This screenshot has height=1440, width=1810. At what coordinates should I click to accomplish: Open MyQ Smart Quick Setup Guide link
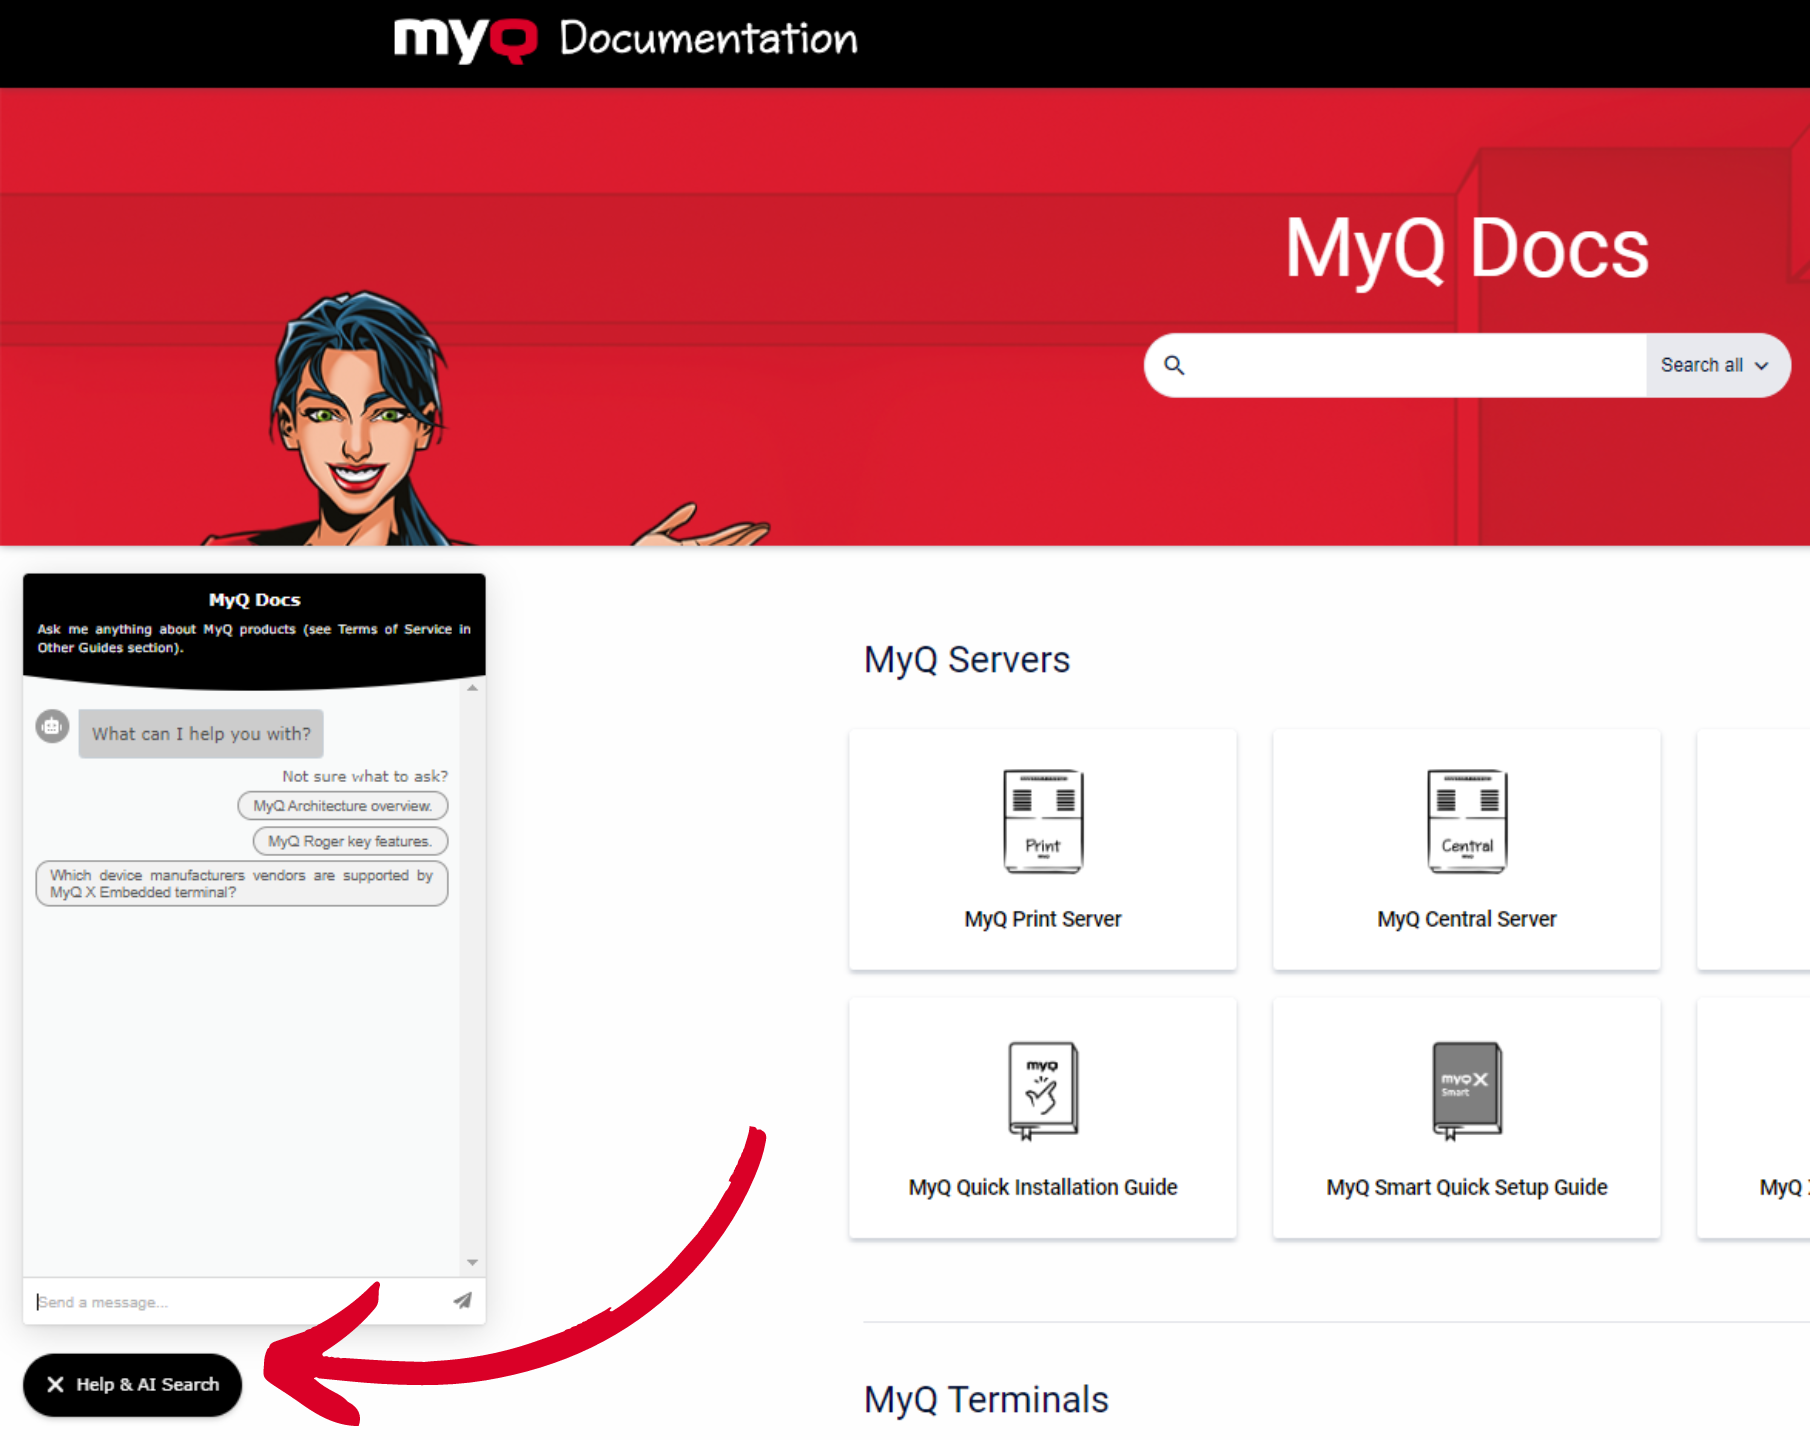[x=1467, y=1187]
